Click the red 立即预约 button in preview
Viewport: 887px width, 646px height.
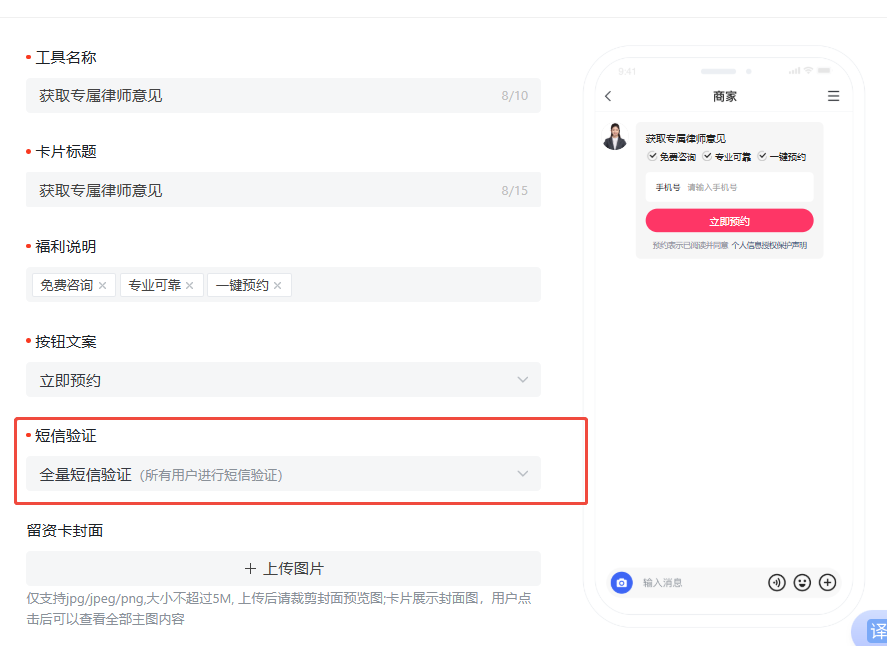click(728, 221)
